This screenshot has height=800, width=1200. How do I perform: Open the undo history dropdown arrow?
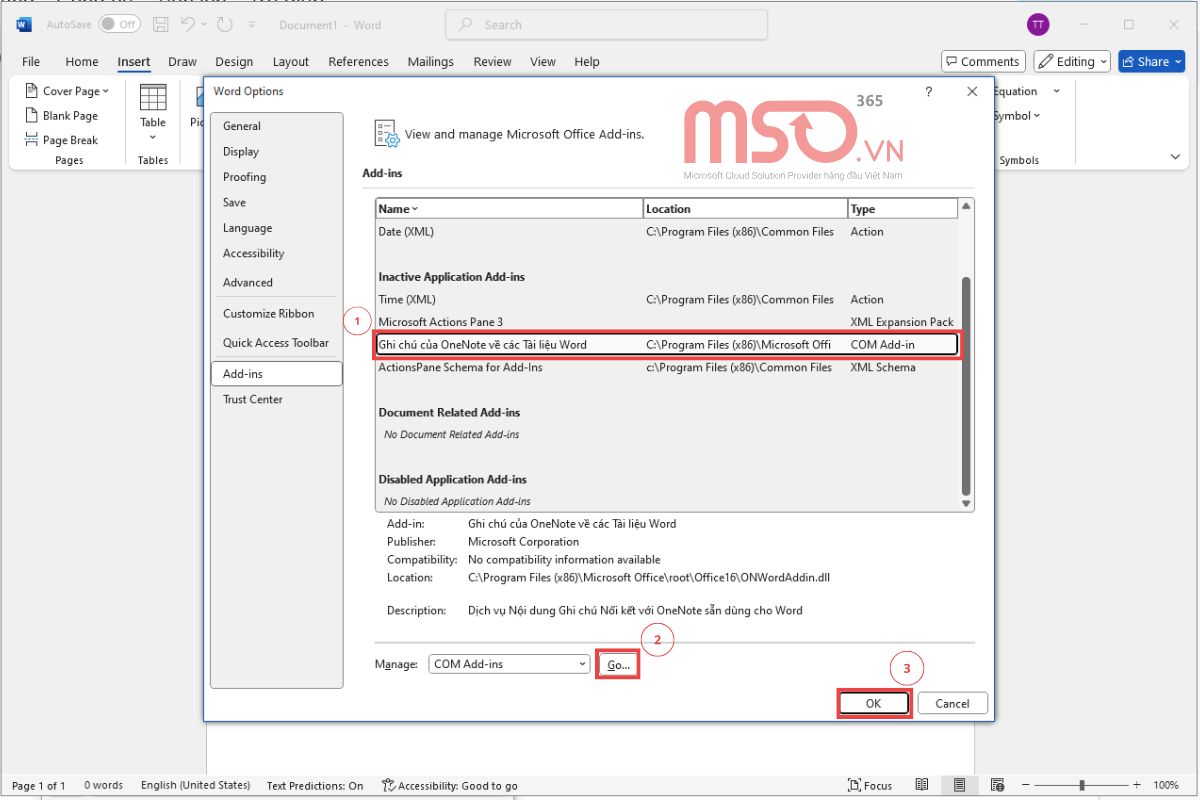203,24
